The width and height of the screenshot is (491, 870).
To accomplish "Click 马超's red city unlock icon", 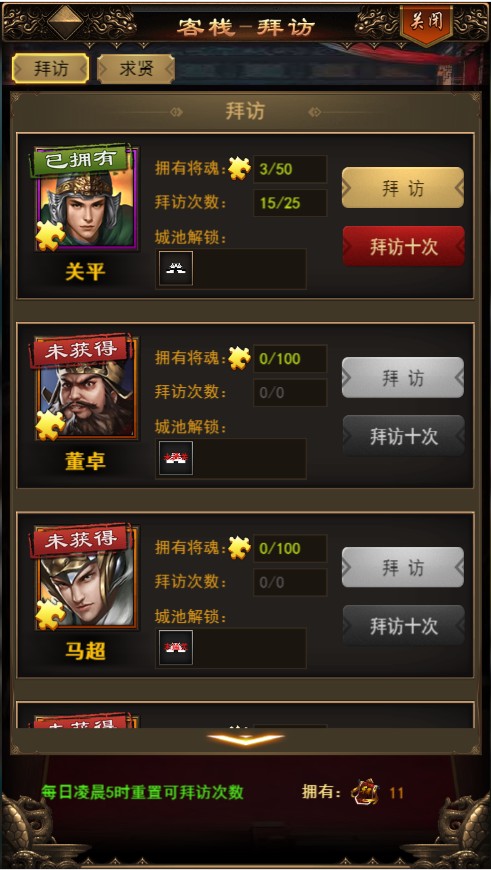I will pos(176,647).
